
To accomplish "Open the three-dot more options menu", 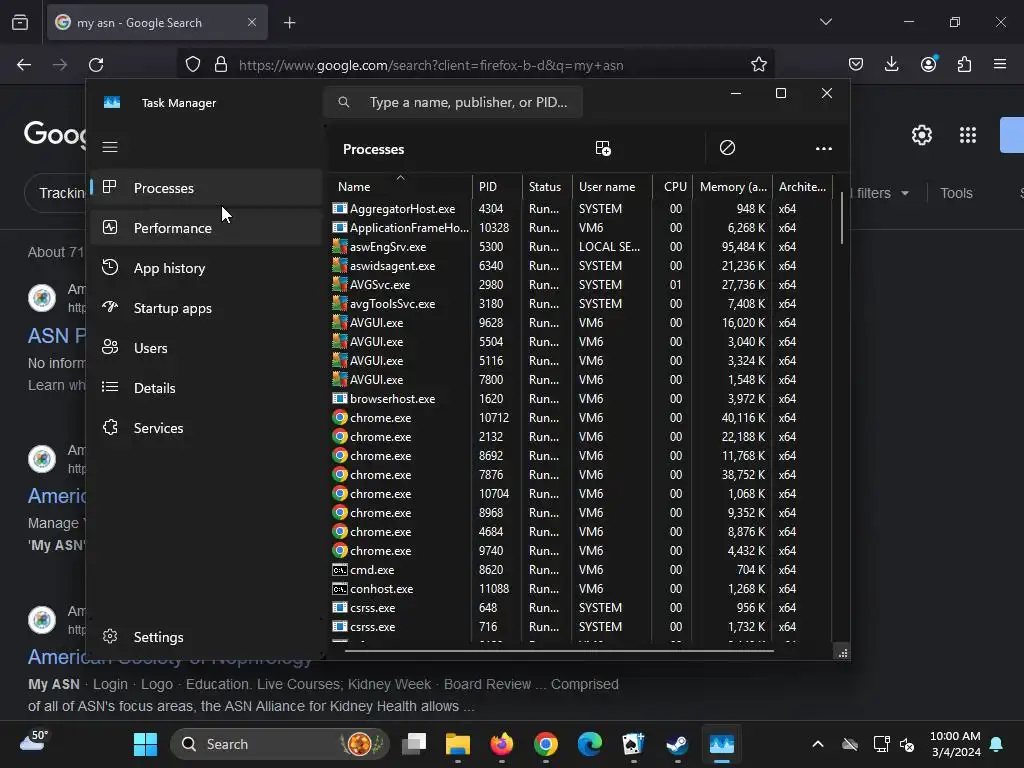I will tap(824, 149).
